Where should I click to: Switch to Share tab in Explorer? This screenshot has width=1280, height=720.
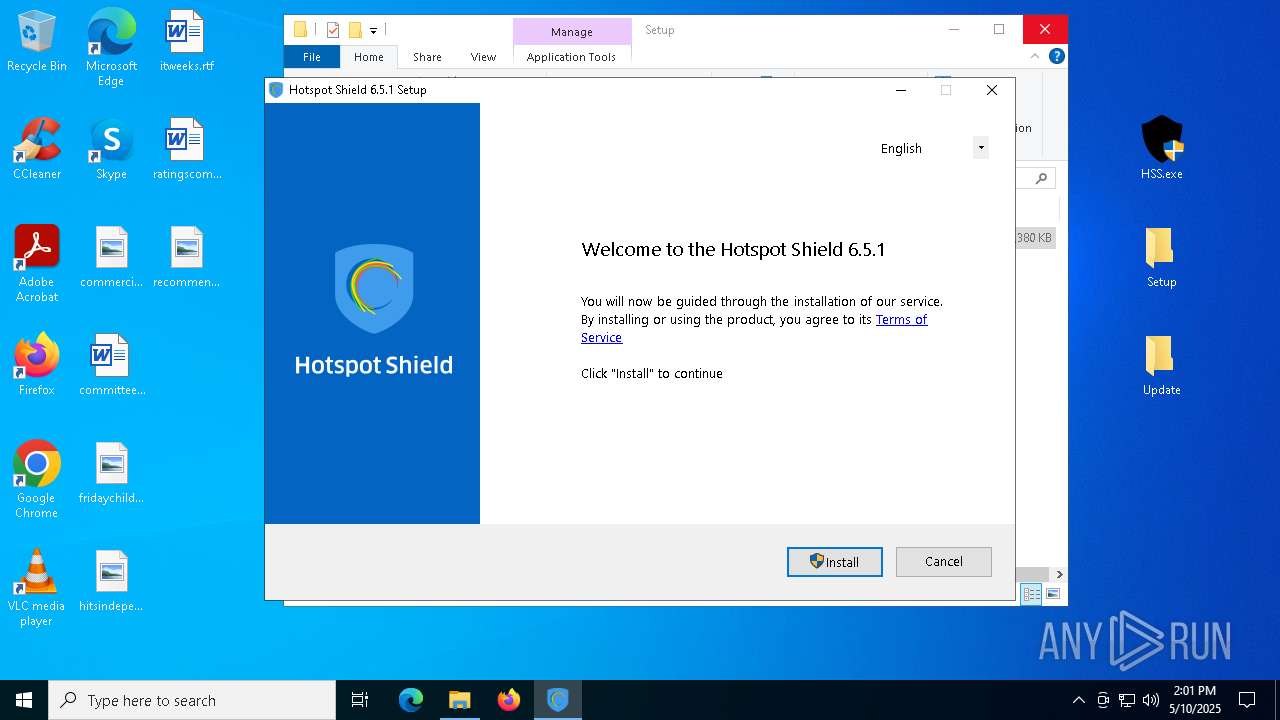pos(427,57)
